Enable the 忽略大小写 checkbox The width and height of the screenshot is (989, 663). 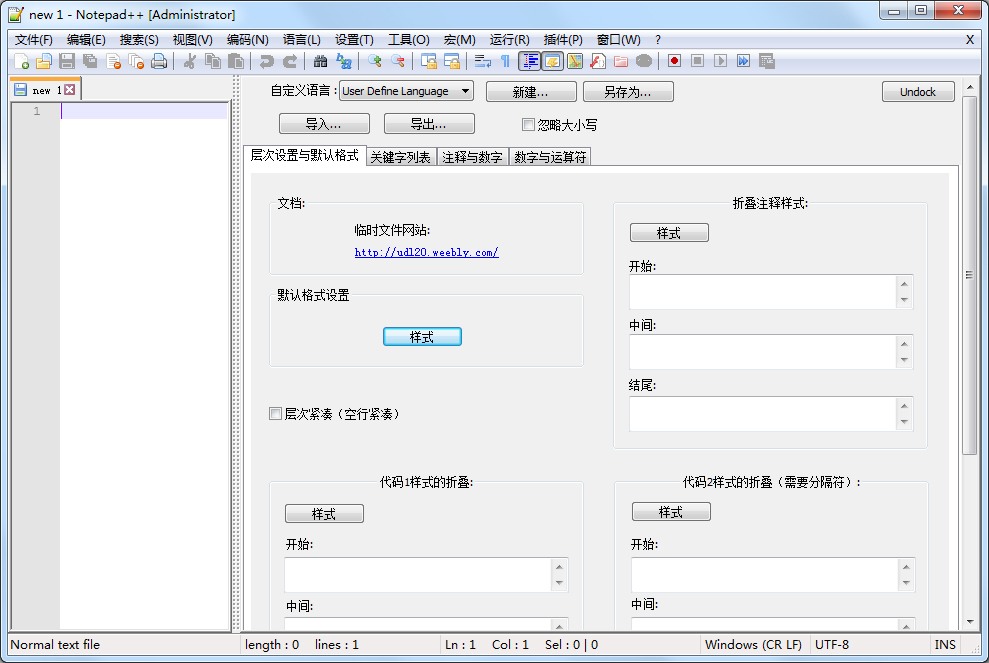coord(529,125)
